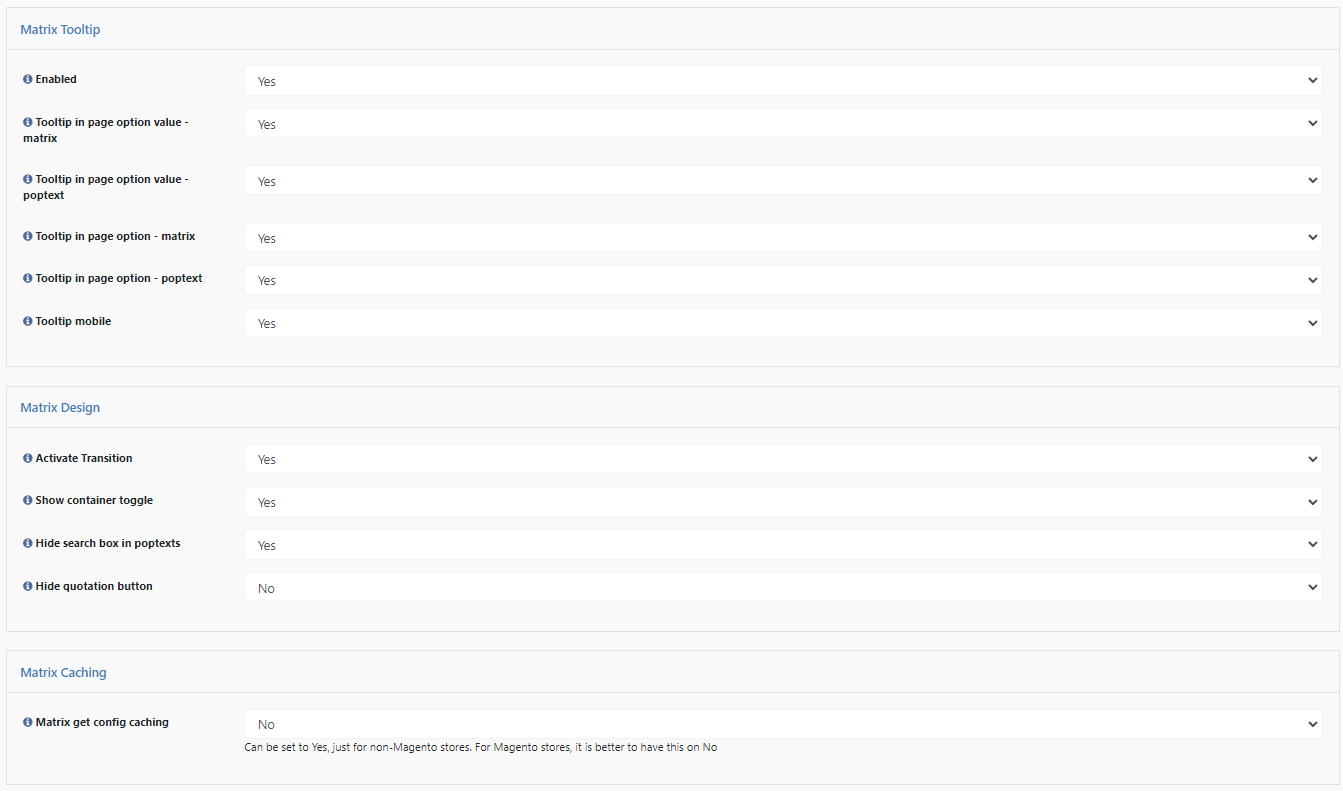This screenshot has width=1343, height=791.
Task: Click info icon for Hide quotation button
Action: tap(28, 587)
